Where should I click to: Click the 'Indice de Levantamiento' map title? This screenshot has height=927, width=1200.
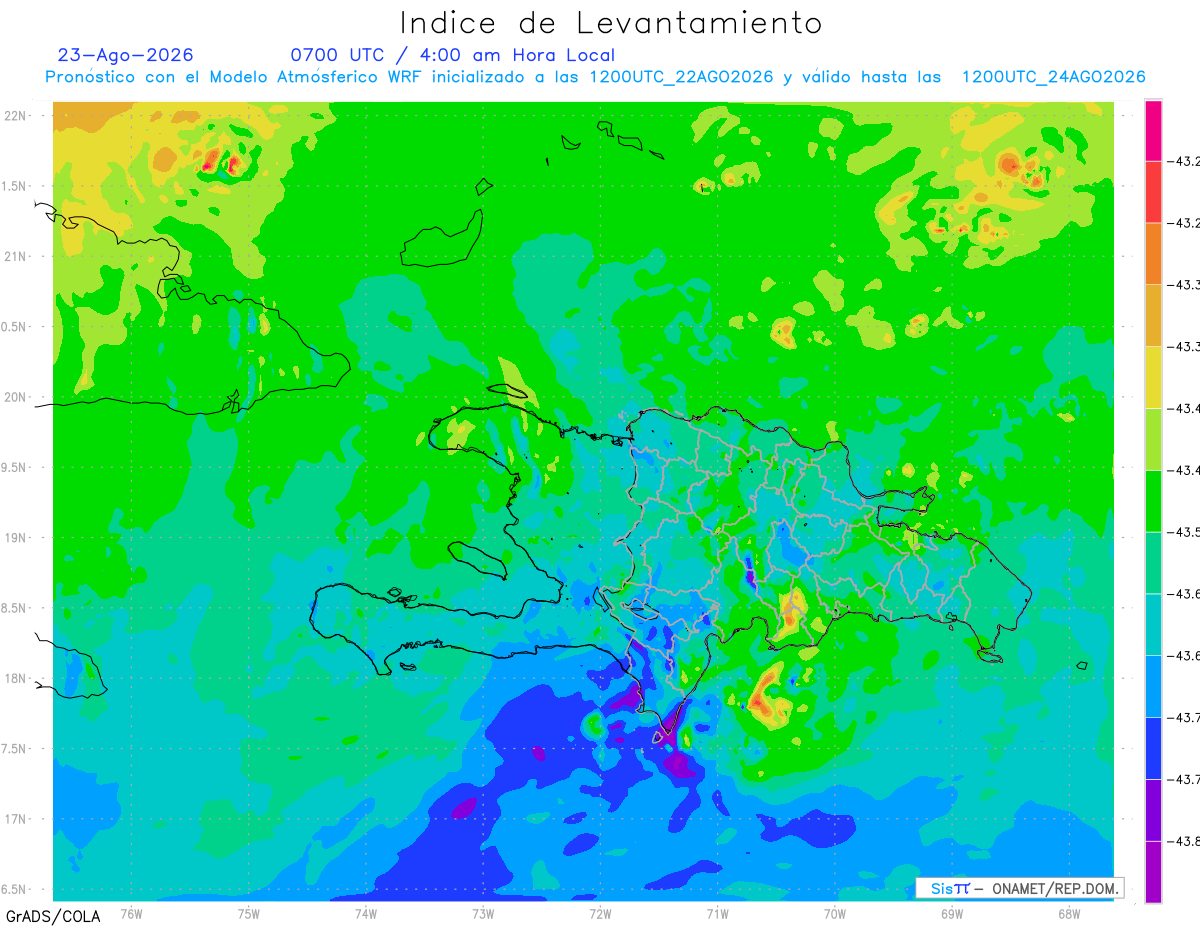point(611,23)
